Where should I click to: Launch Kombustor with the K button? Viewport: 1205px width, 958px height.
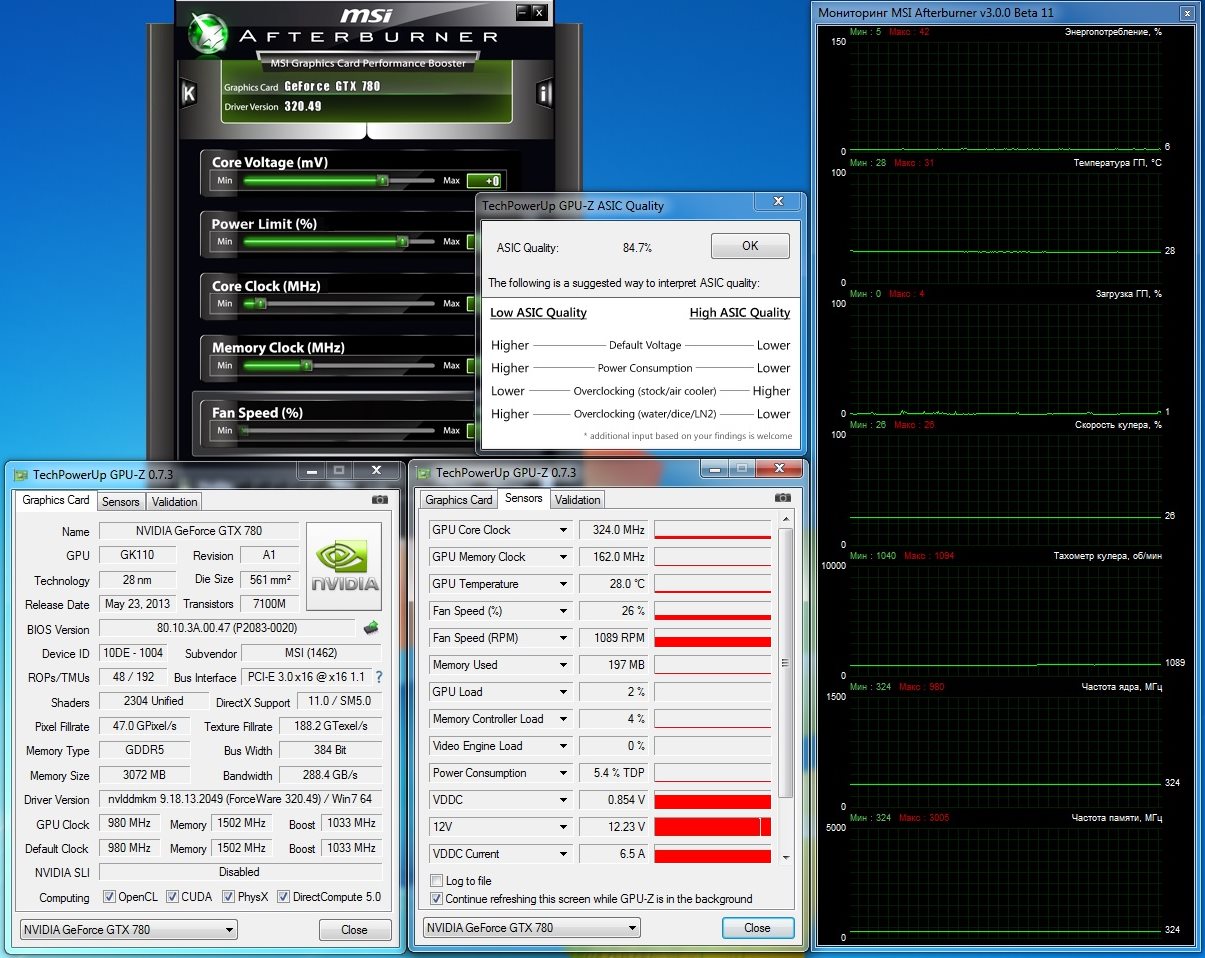coord(188,93)
